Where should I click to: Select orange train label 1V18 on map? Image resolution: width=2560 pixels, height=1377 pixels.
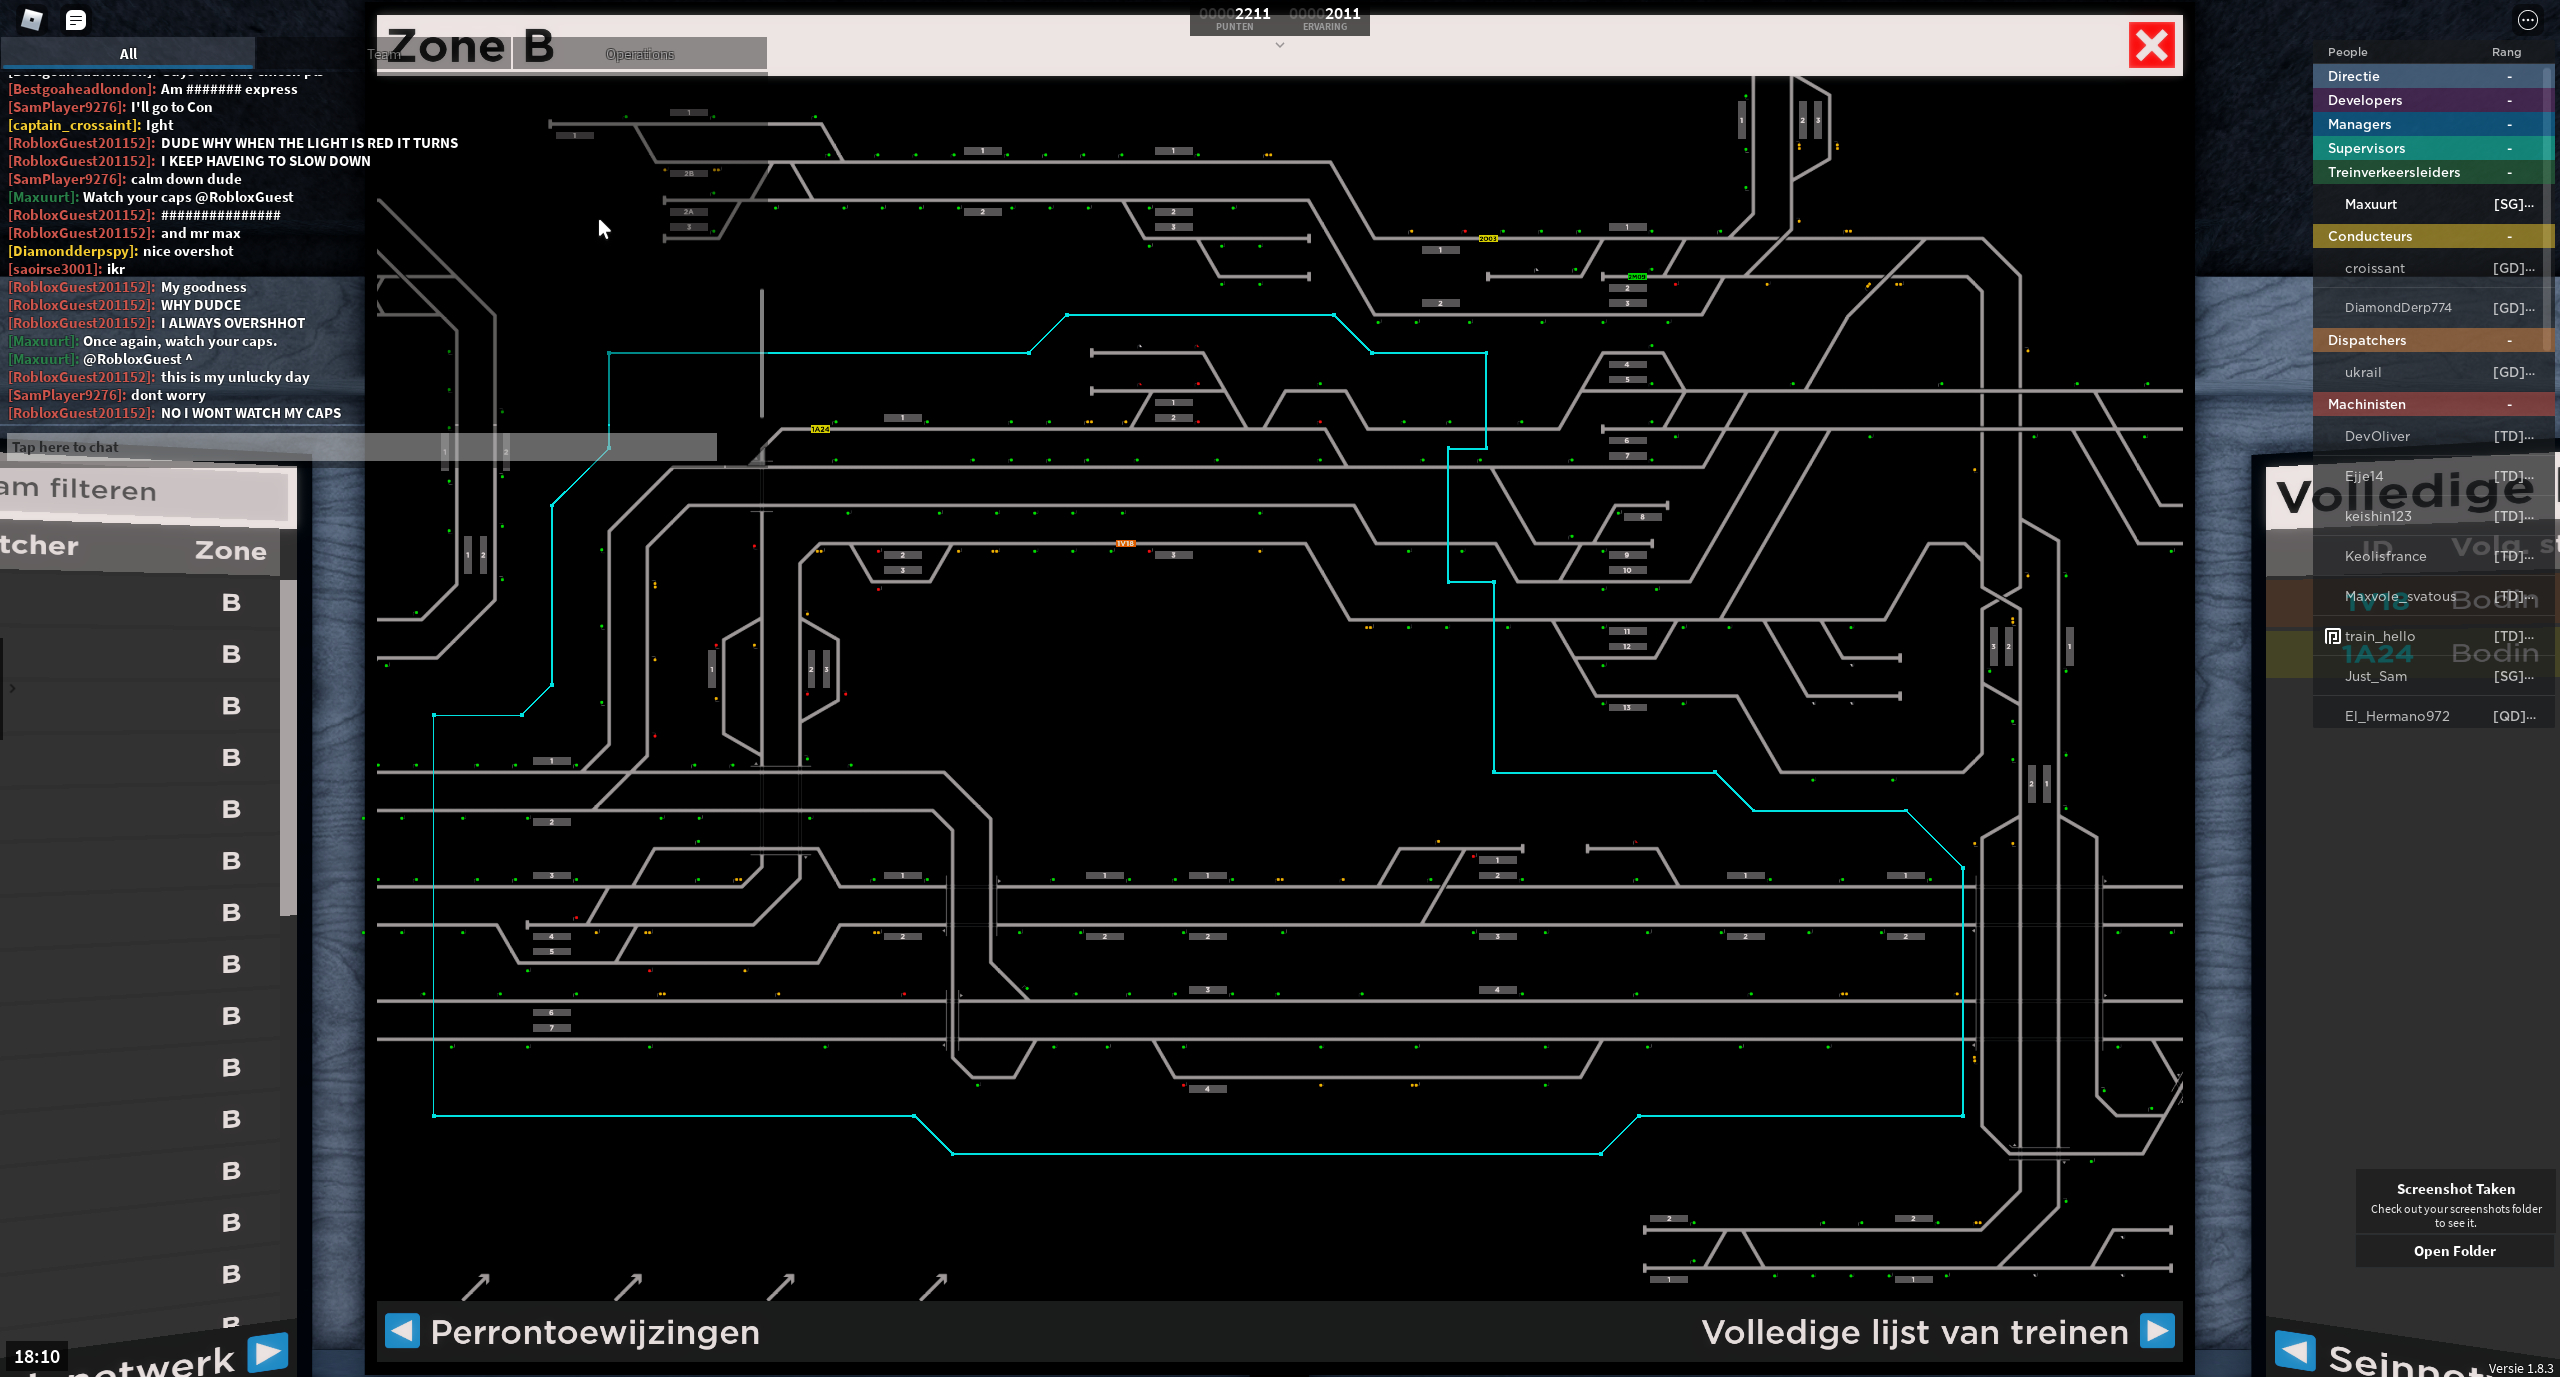coord(1125,544)
